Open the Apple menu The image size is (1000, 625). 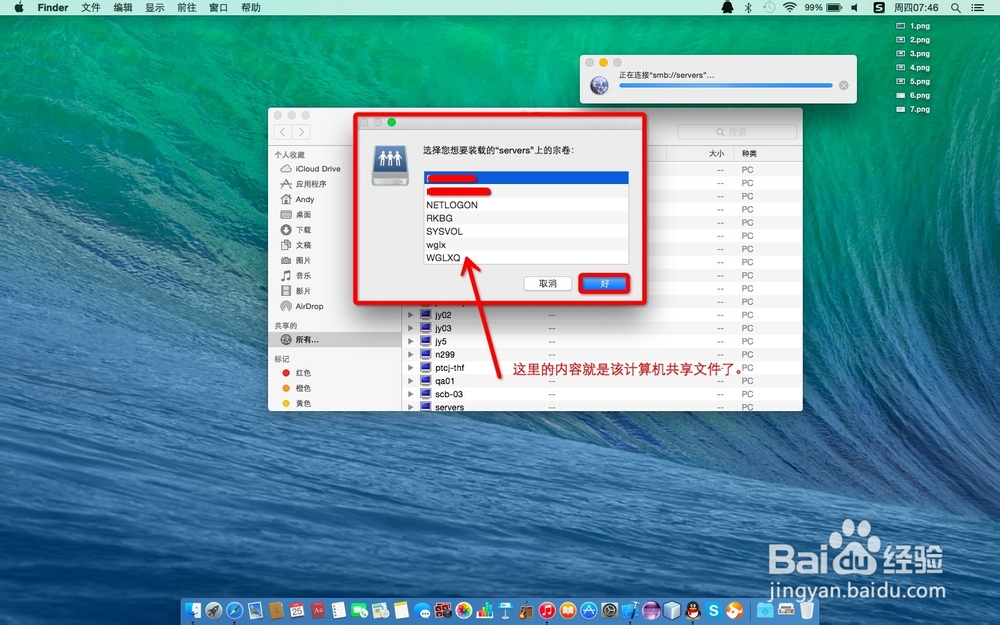pyautogui.click(x=18, y=8)
